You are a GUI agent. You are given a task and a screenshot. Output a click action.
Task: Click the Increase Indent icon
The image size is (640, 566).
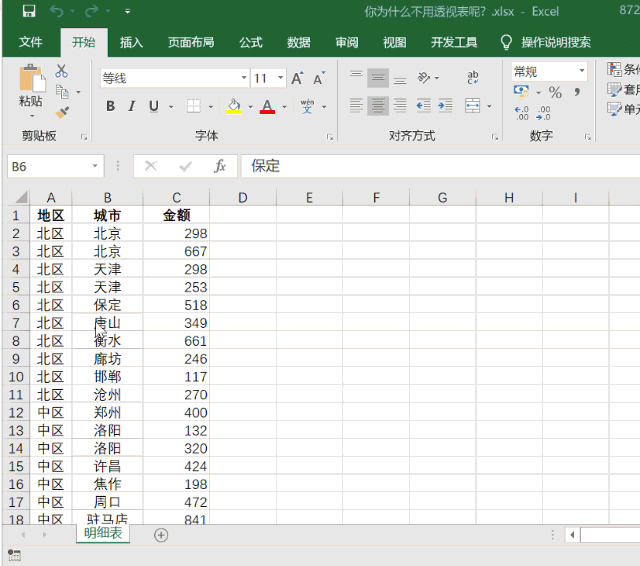point(445,106)
